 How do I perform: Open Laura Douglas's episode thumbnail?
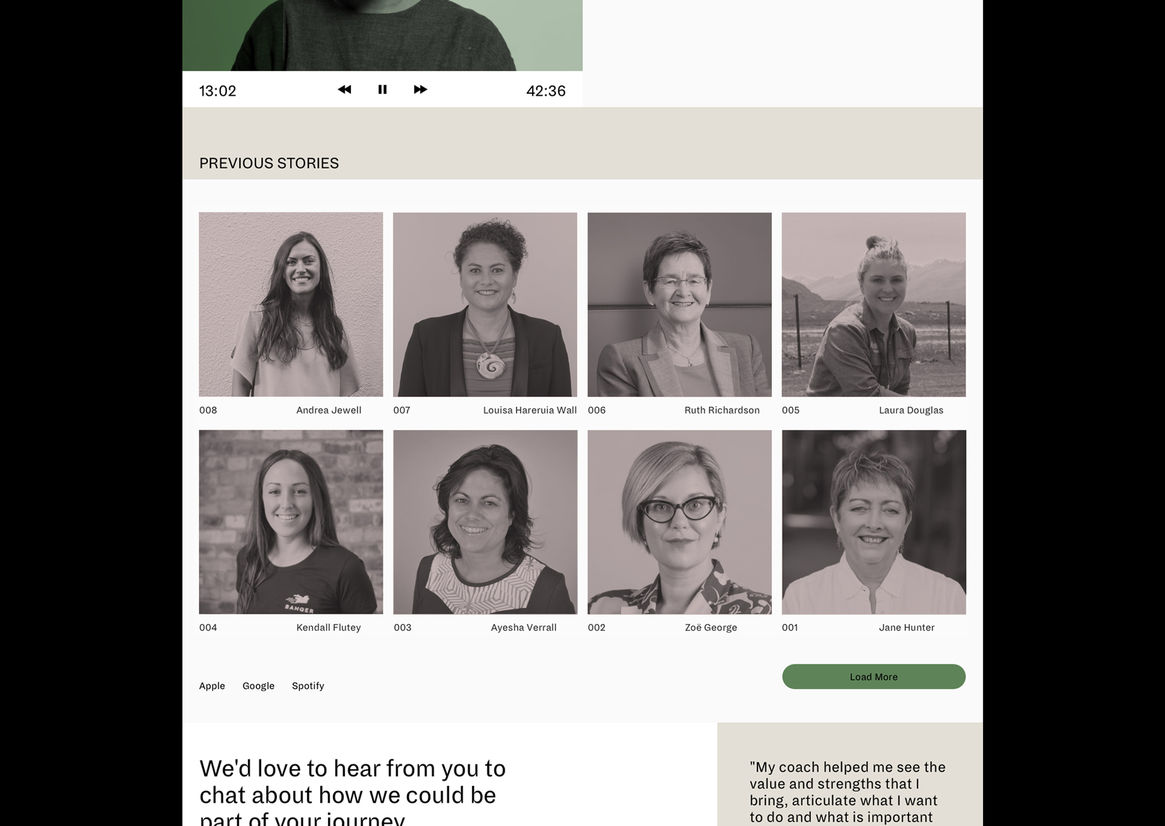[x=874, y=305]
